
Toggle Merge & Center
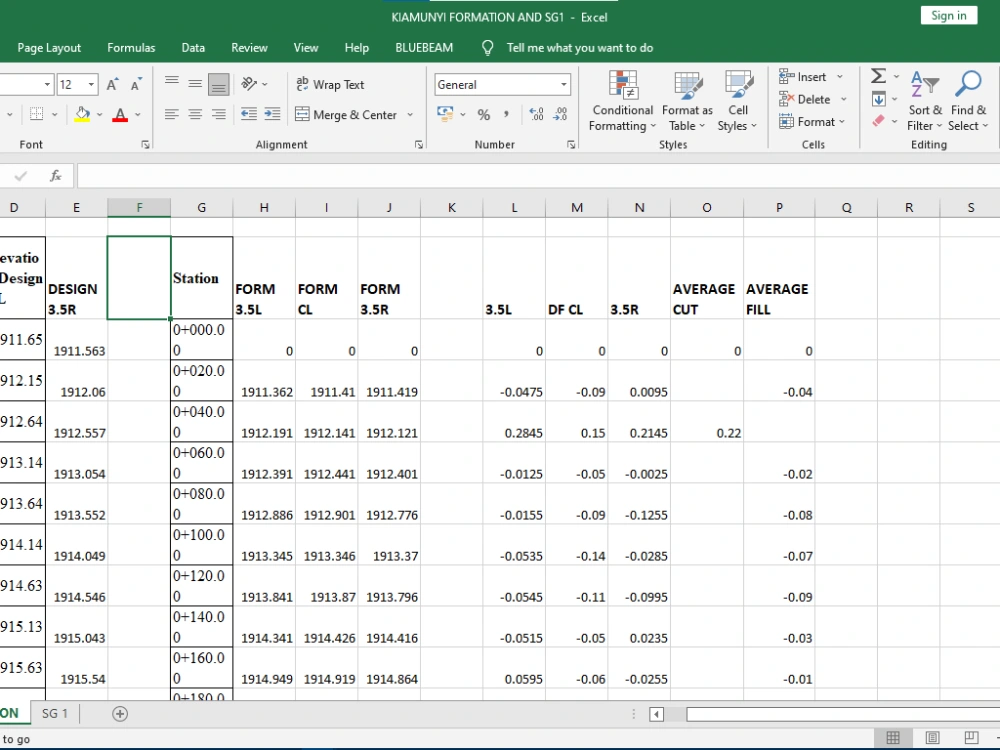click(x=346, y=115)
